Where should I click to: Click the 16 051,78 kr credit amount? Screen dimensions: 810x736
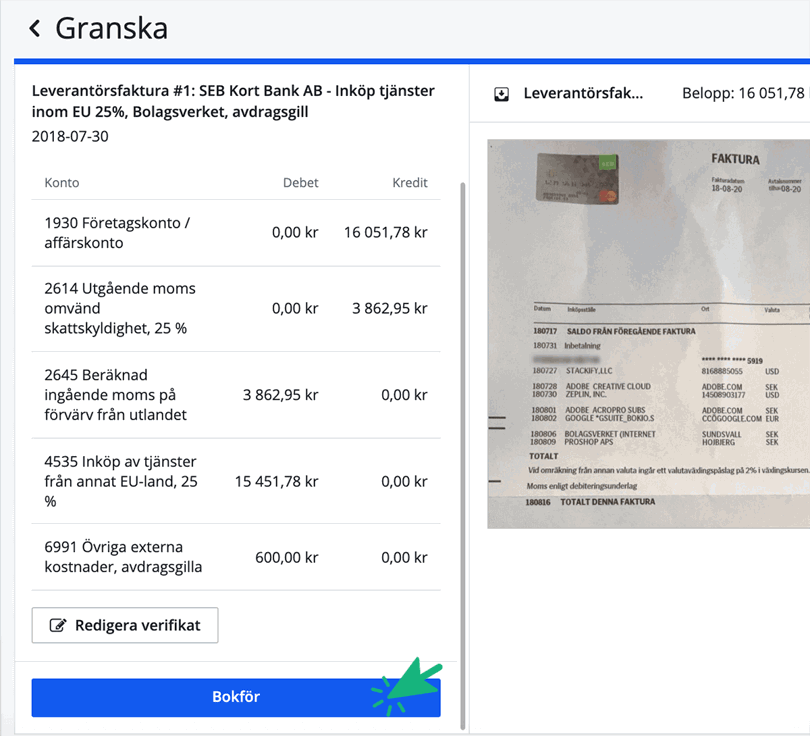coord(387,231)
